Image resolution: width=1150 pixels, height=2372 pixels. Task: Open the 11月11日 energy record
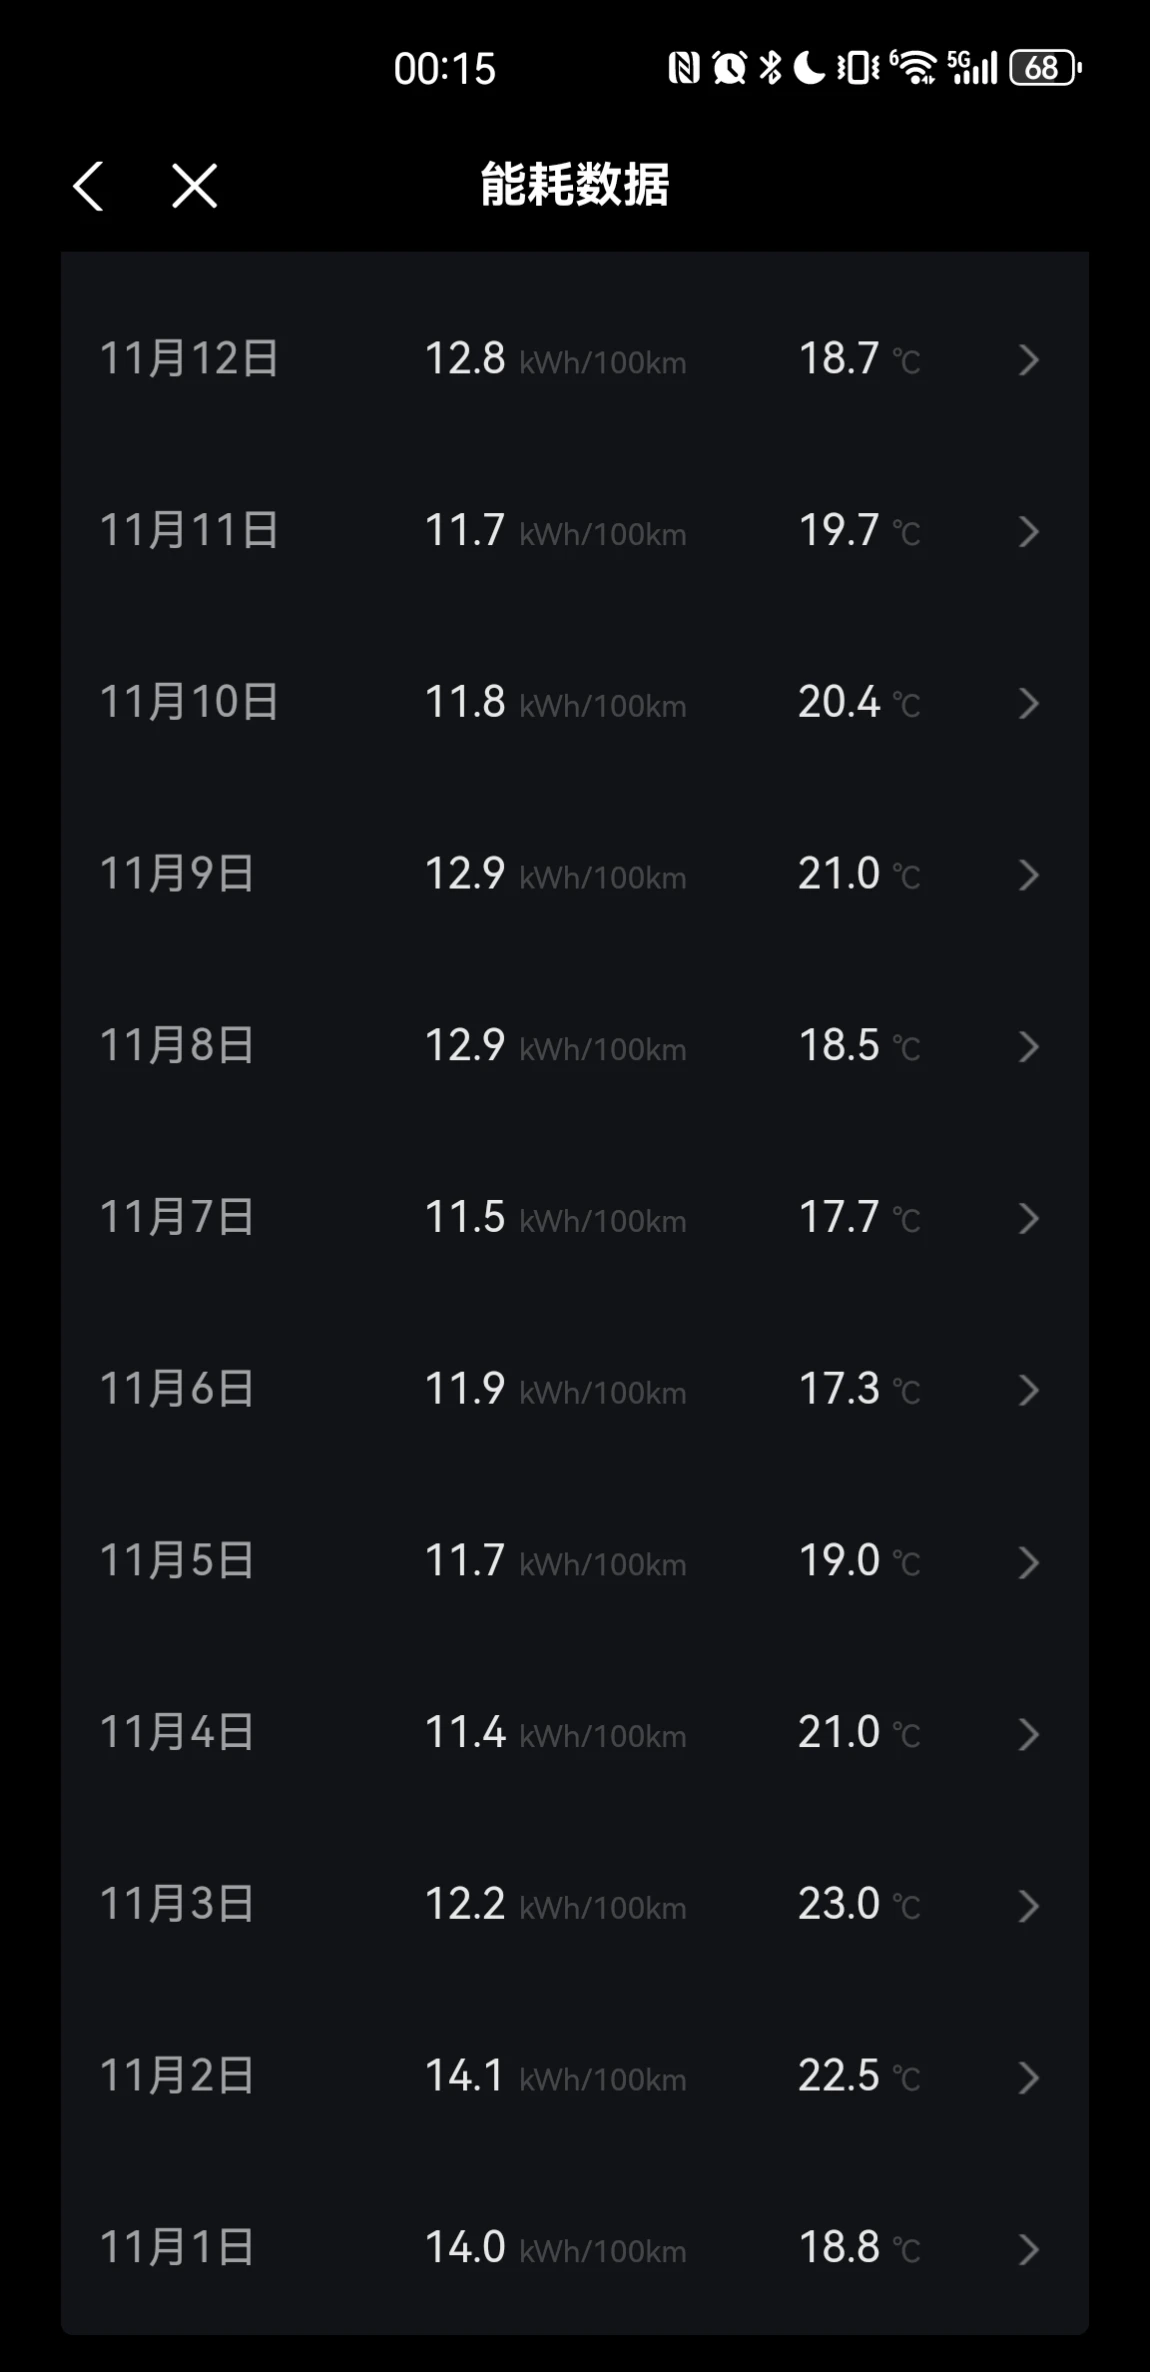coord(575,531)
